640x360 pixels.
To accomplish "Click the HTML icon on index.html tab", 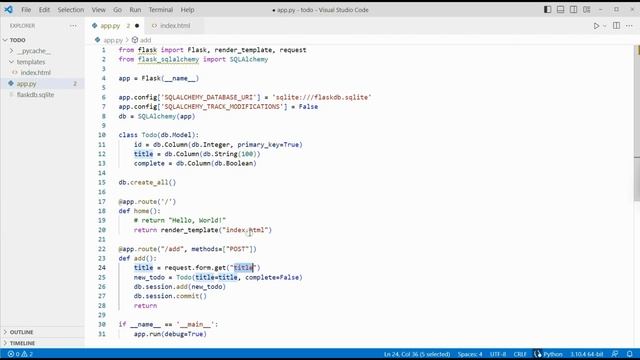I will click(154, 25).
